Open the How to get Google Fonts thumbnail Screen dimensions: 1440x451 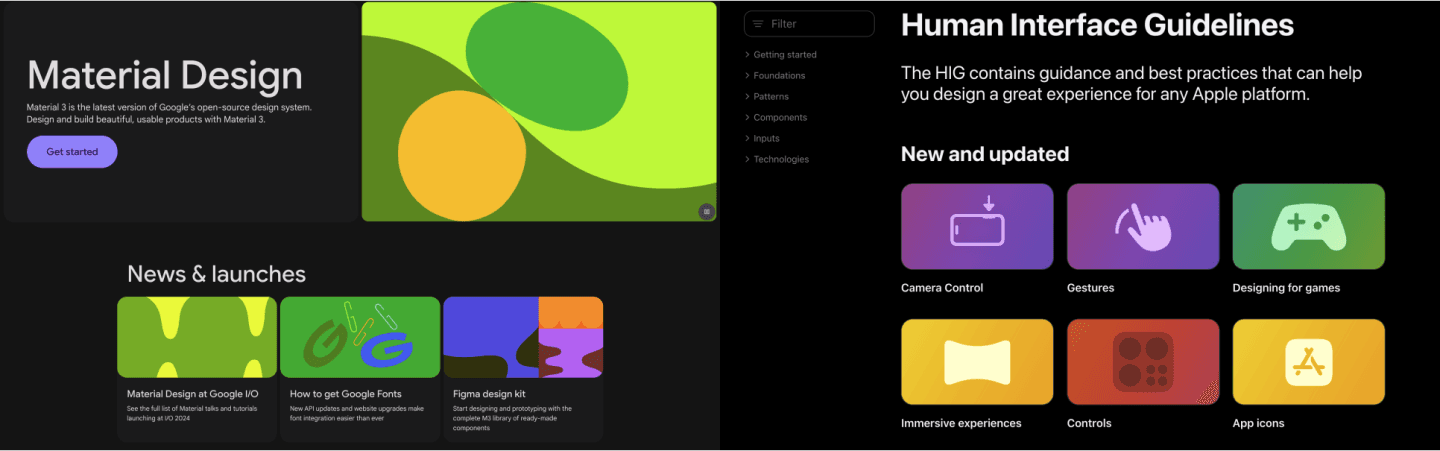coord(360,337)
